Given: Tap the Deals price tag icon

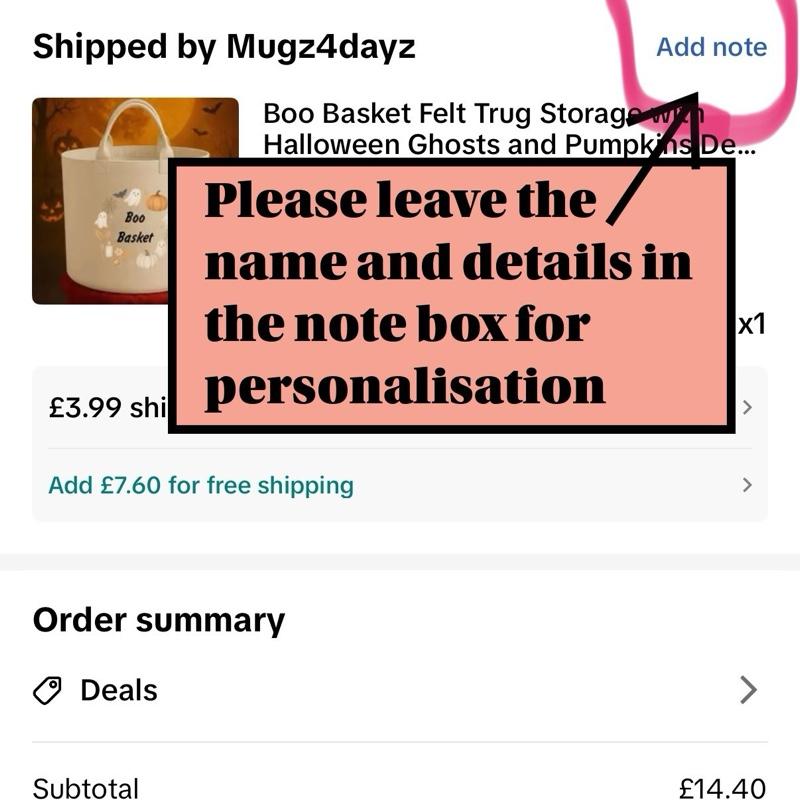Looking at the screenshot, I should tap(47, 690).
